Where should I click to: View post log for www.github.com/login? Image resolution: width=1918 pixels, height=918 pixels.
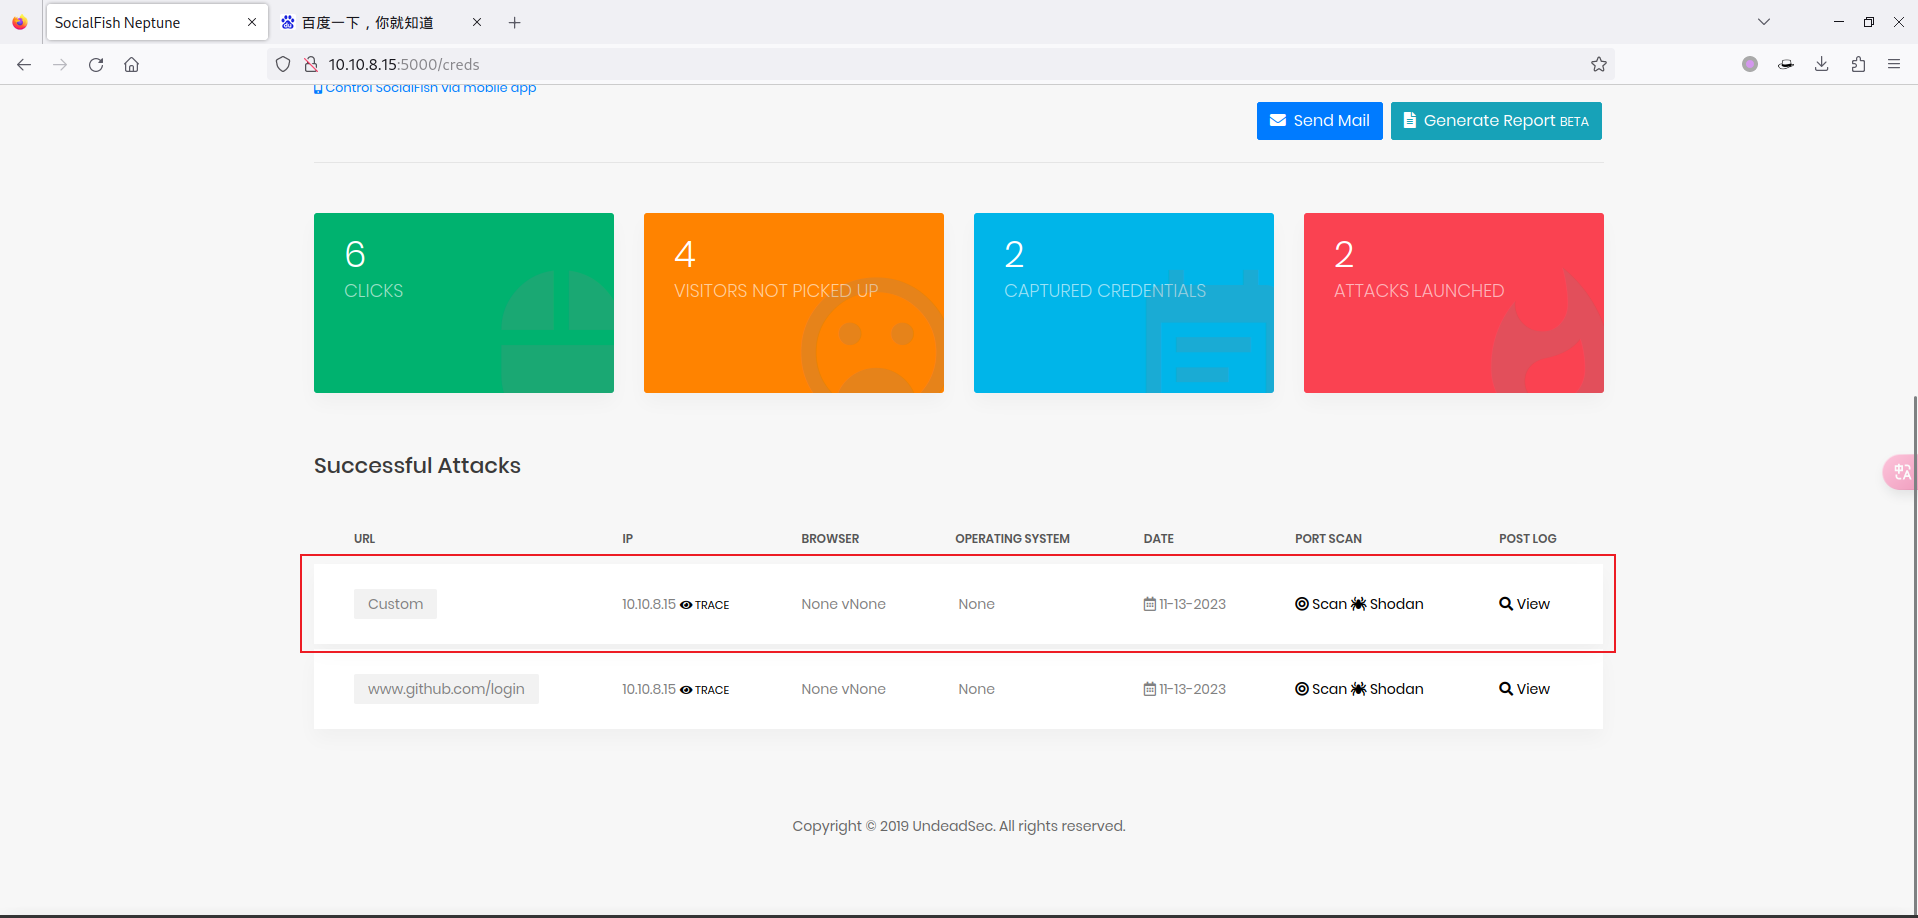(x=1524, y=689)
